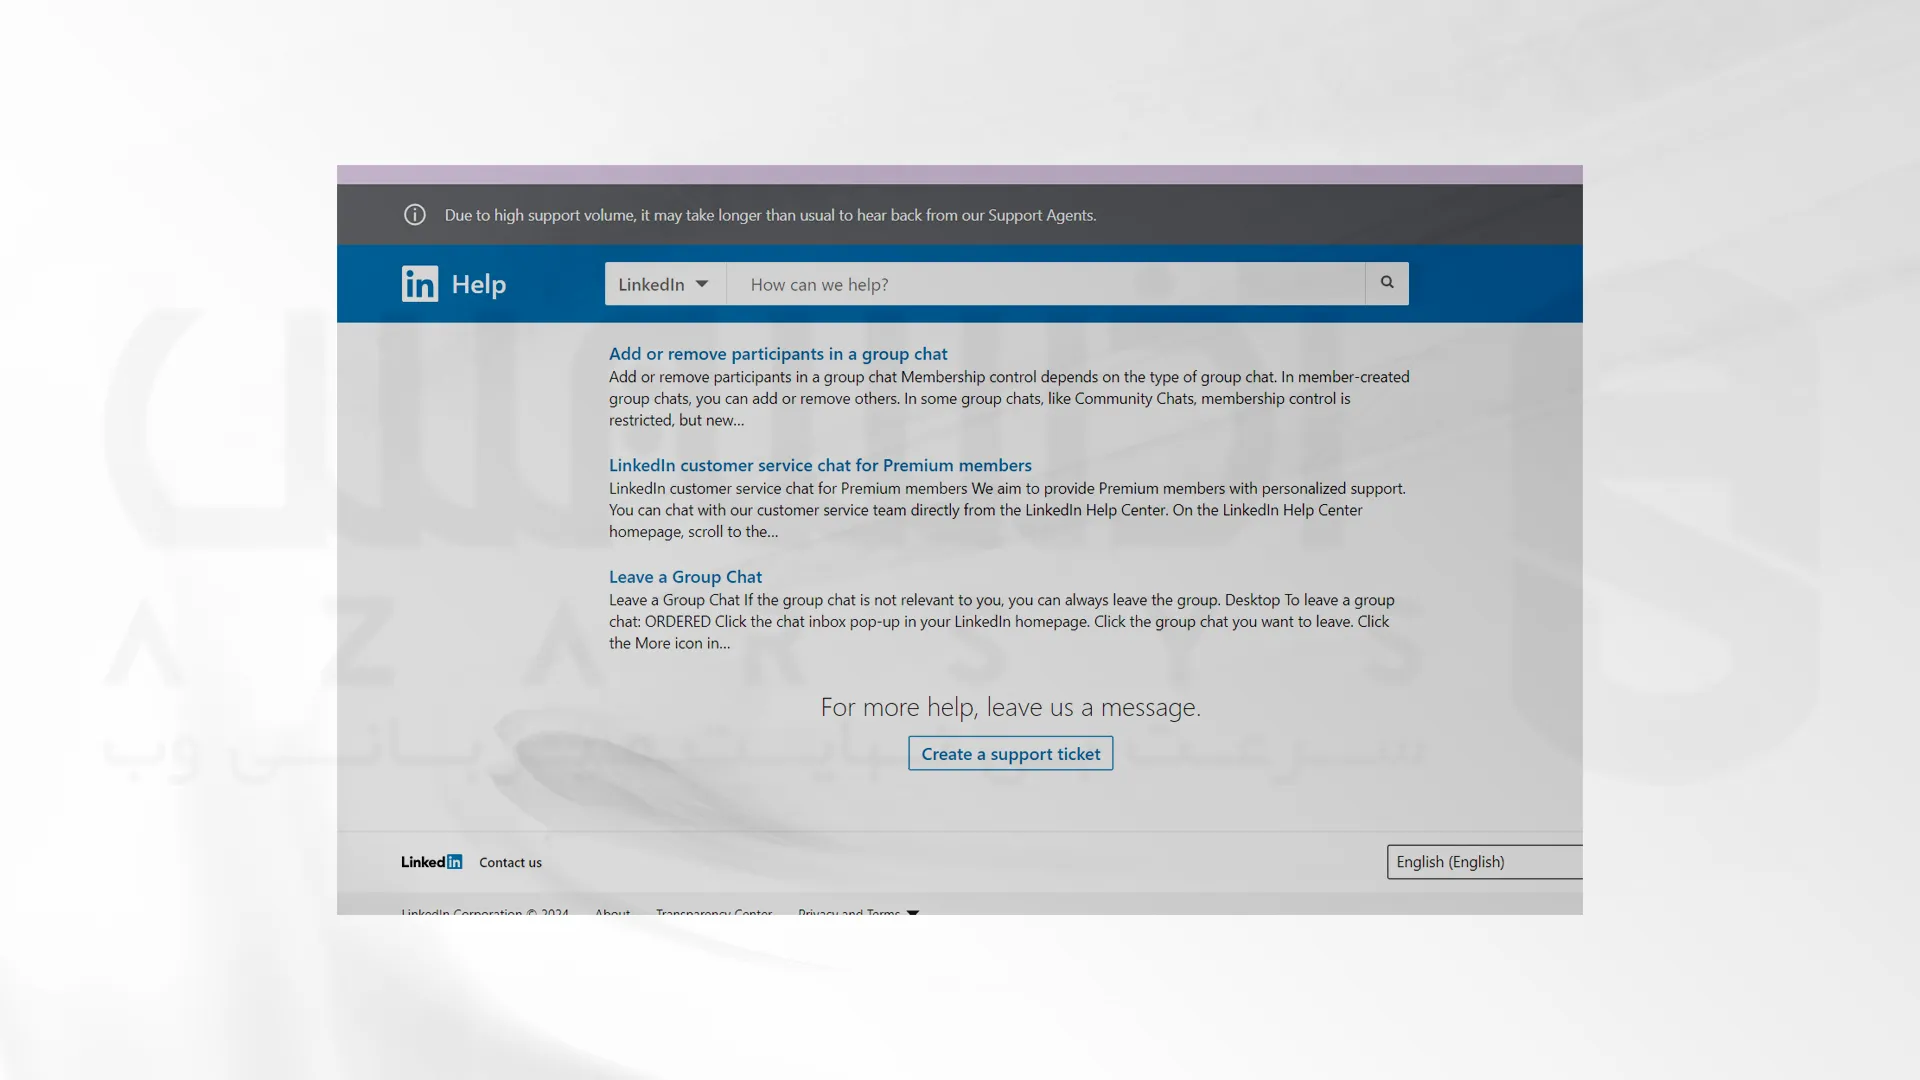Click the info icon in support notice banner
Viewport: 1920px width, 1080px height.
click(x=415, y=215)
